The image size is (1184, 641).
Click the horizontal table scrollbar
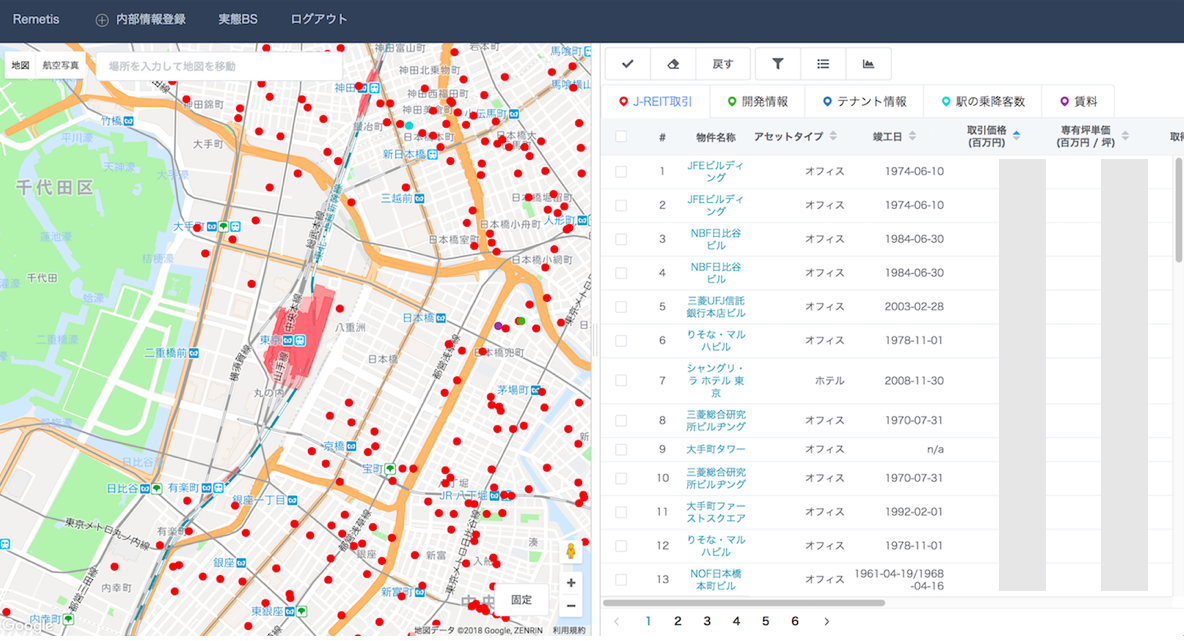744,603
